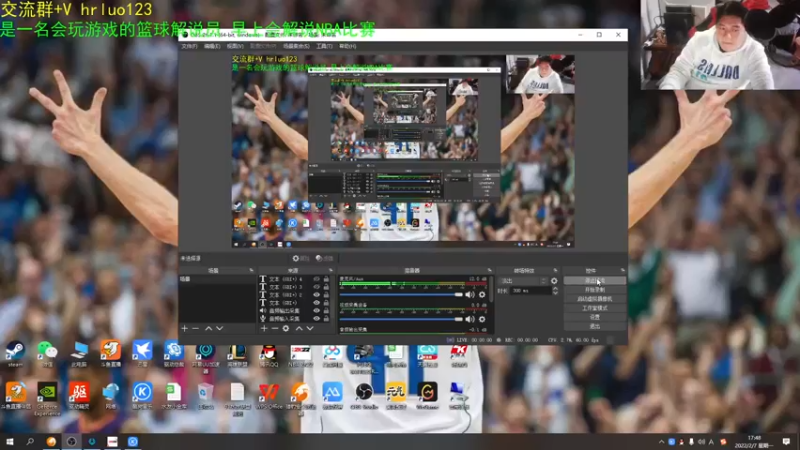Toggle visibility of audio output capture source
Image resolution: width=800 pixels, height=450 pixels.
point(316,310)
